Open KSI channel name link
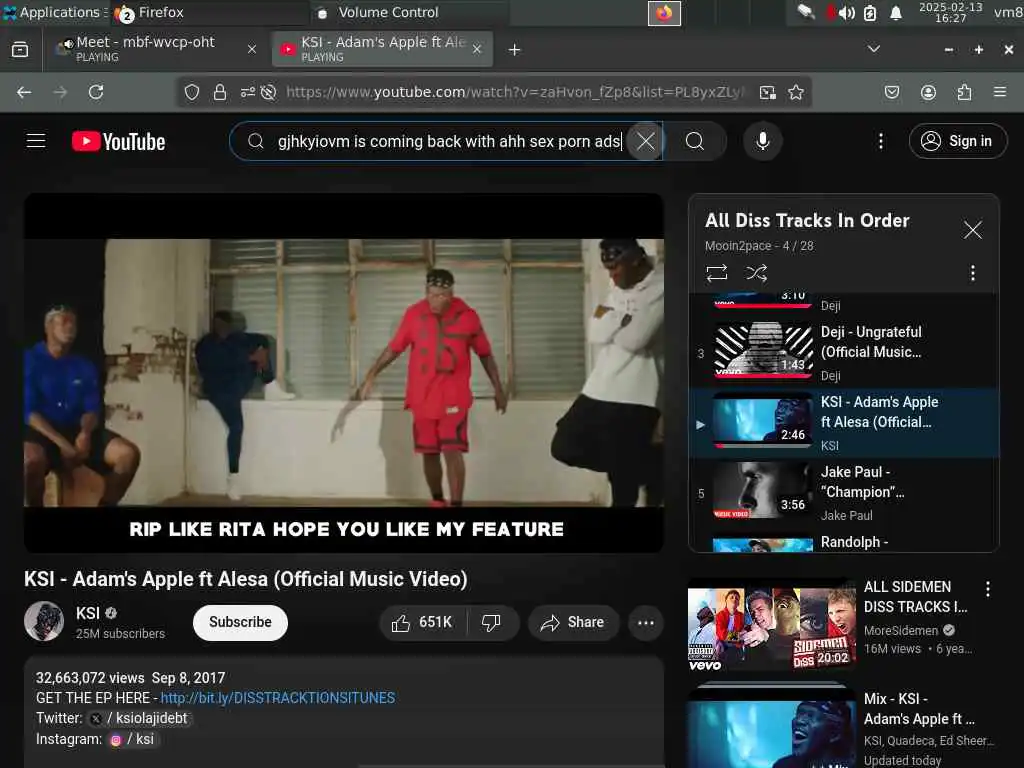The height and width of the screenshot is (768, 1024). point(88,613)
